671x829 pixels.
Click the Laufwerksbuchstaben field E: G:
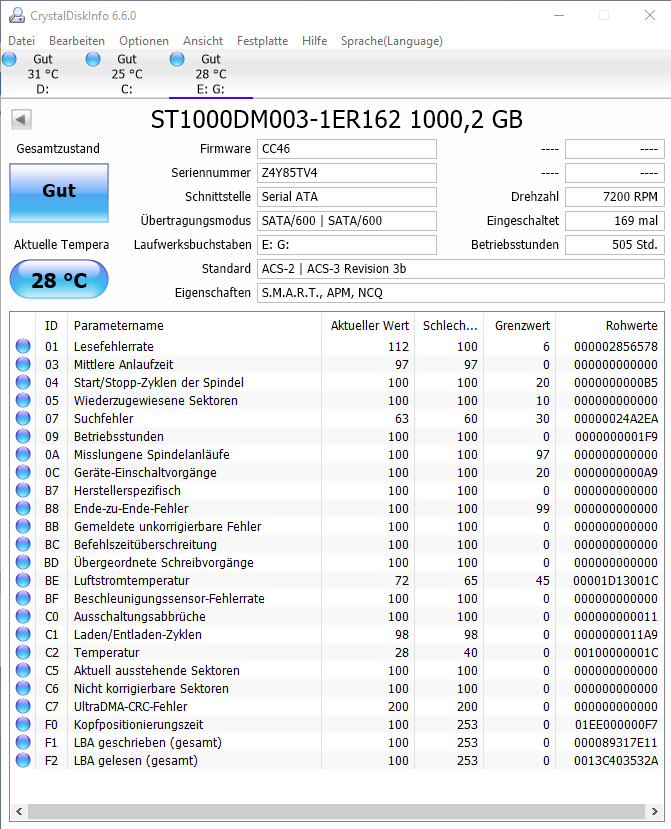tap(347, 245)
